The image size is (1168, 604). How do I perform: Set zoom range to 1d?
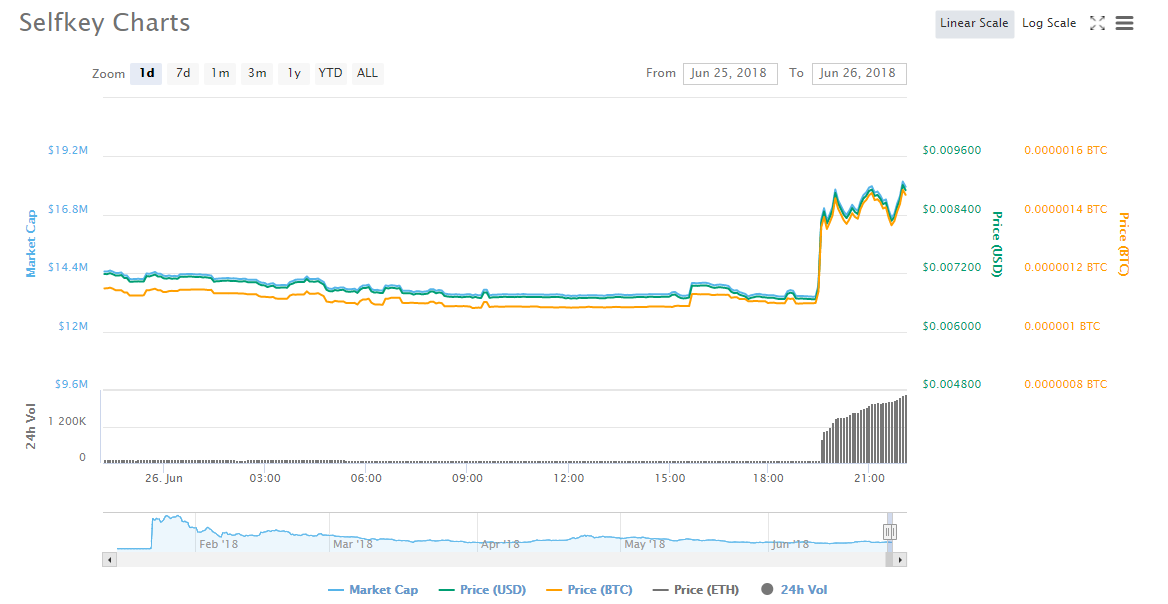(146, 73)
